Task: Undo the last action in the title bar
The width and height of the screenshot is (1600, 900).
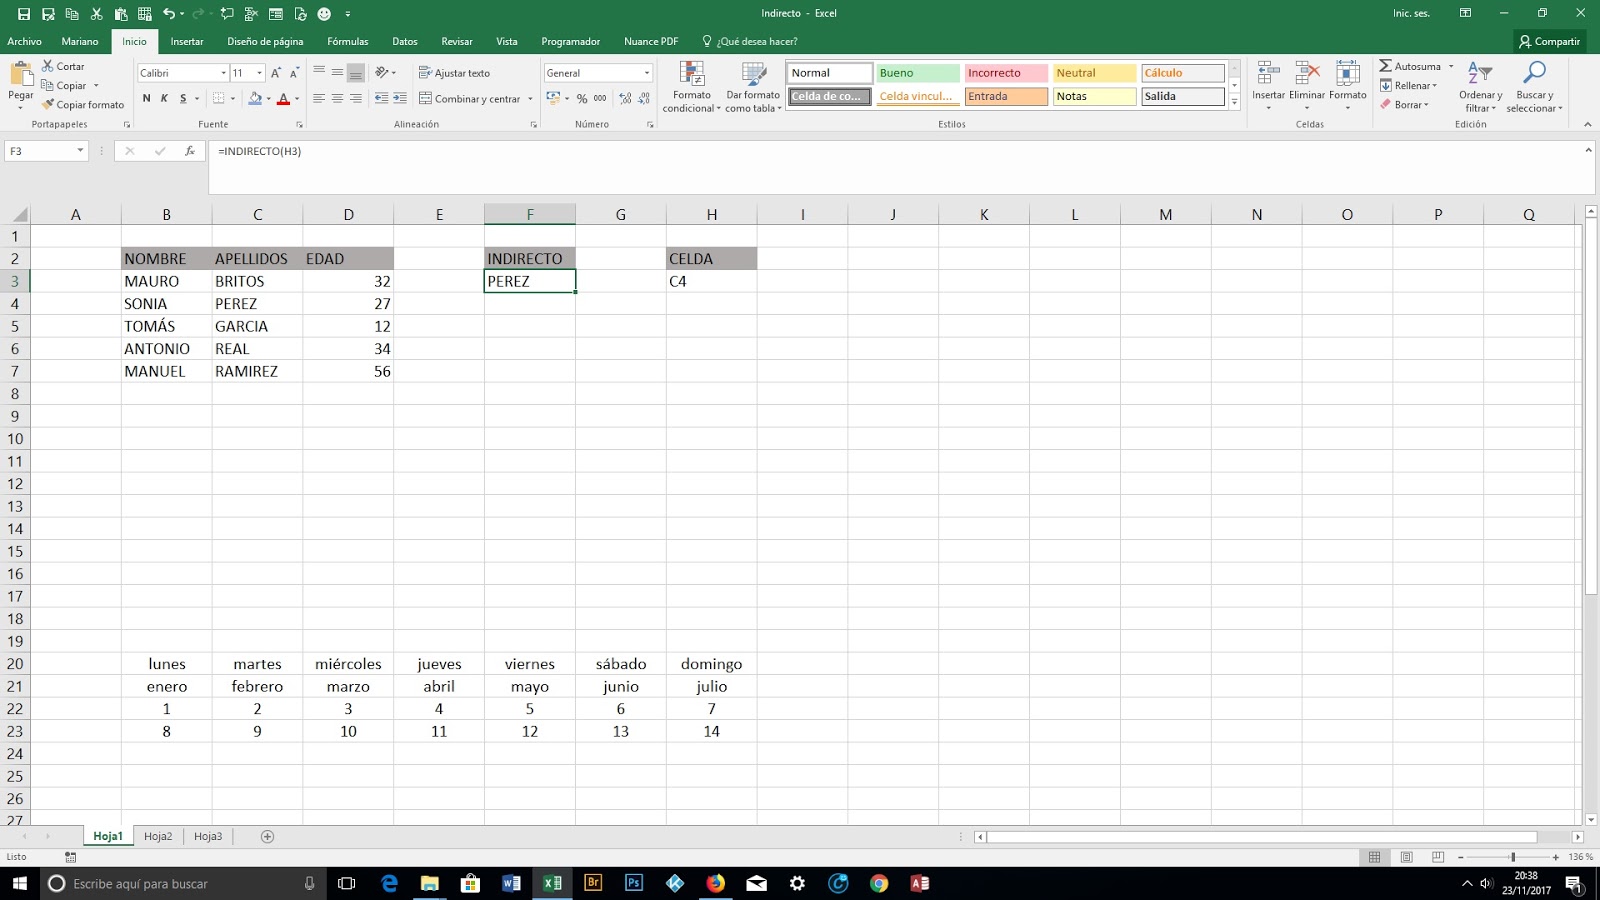Action: click(169, 14)
